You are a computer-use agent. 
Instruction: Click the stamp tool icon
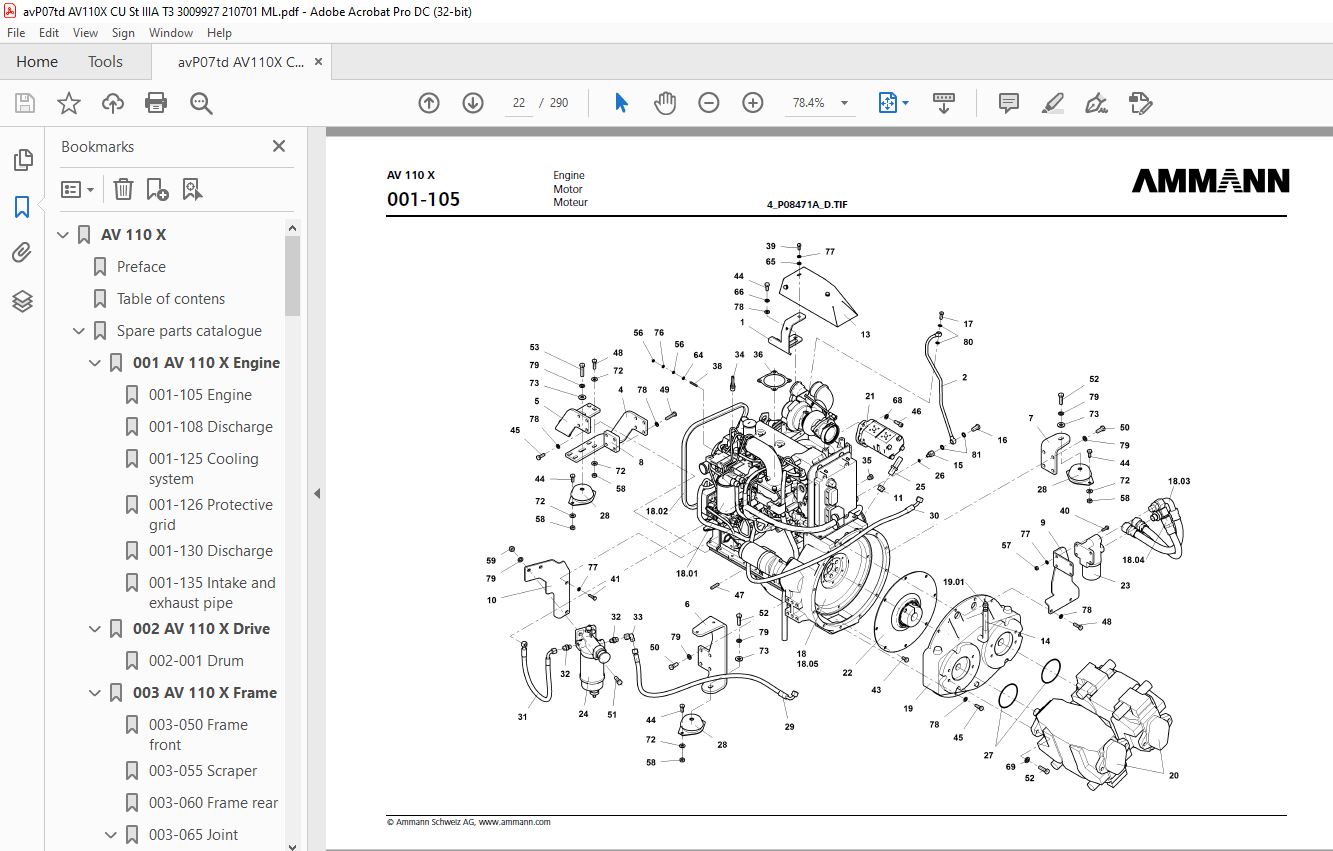[x=1141, y=103]
